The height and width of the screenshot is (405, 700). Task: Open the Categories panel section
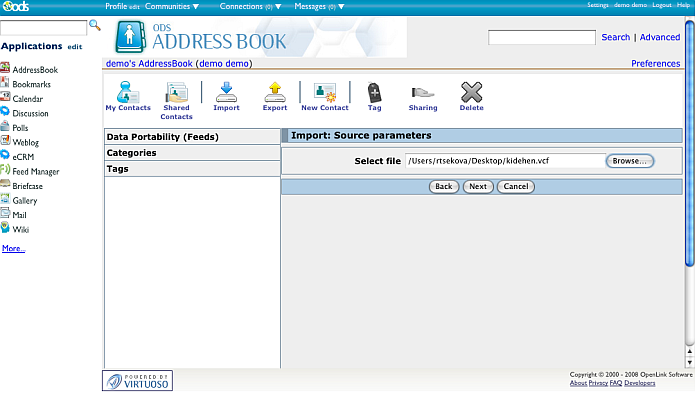tap(192, 153)
